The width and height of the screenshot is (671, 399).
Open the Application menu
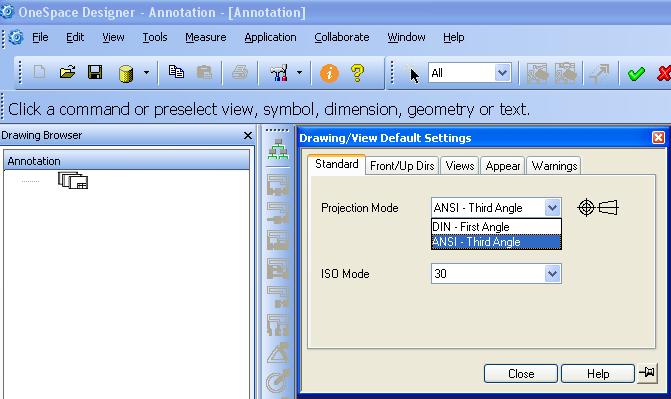270,38
